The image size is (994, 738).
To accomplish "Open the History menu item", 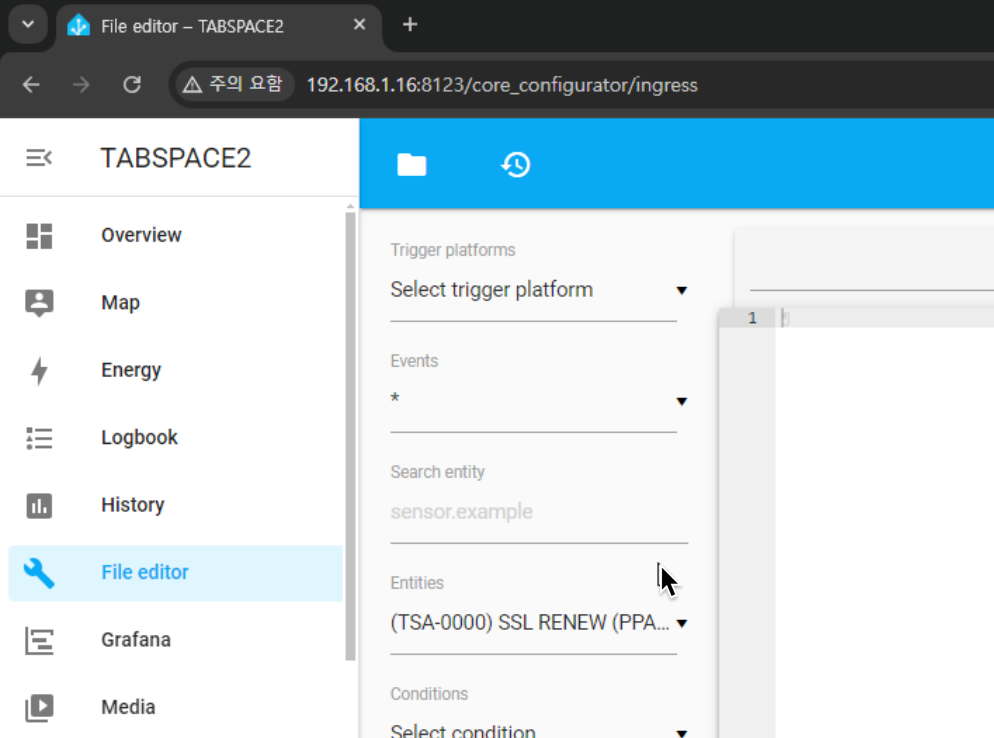I will click(x=176, y=505).
